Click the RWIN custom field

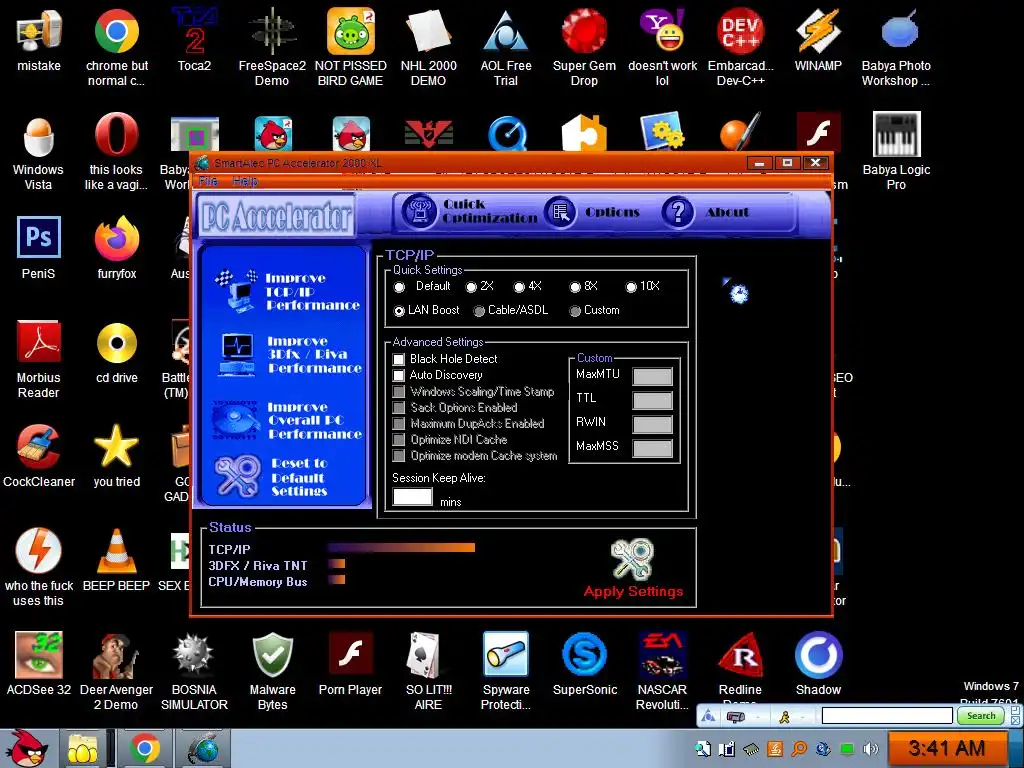pyautogui.click(x=652, y=424)
